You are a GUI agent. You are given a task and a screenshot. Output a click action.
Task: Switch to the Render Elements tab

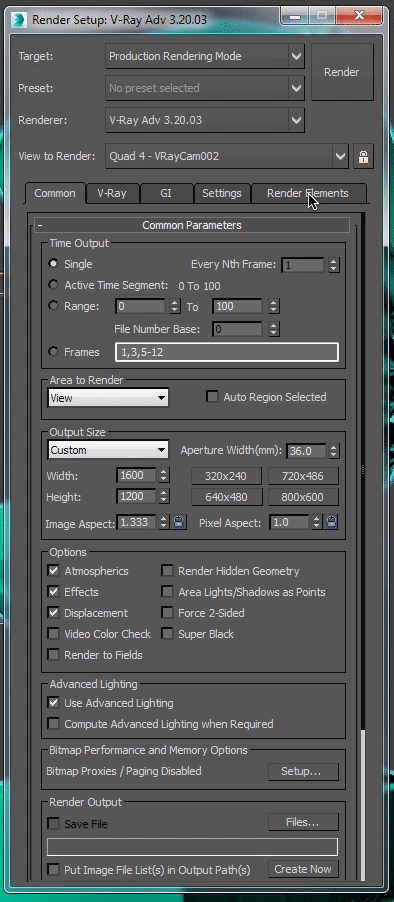308,193
